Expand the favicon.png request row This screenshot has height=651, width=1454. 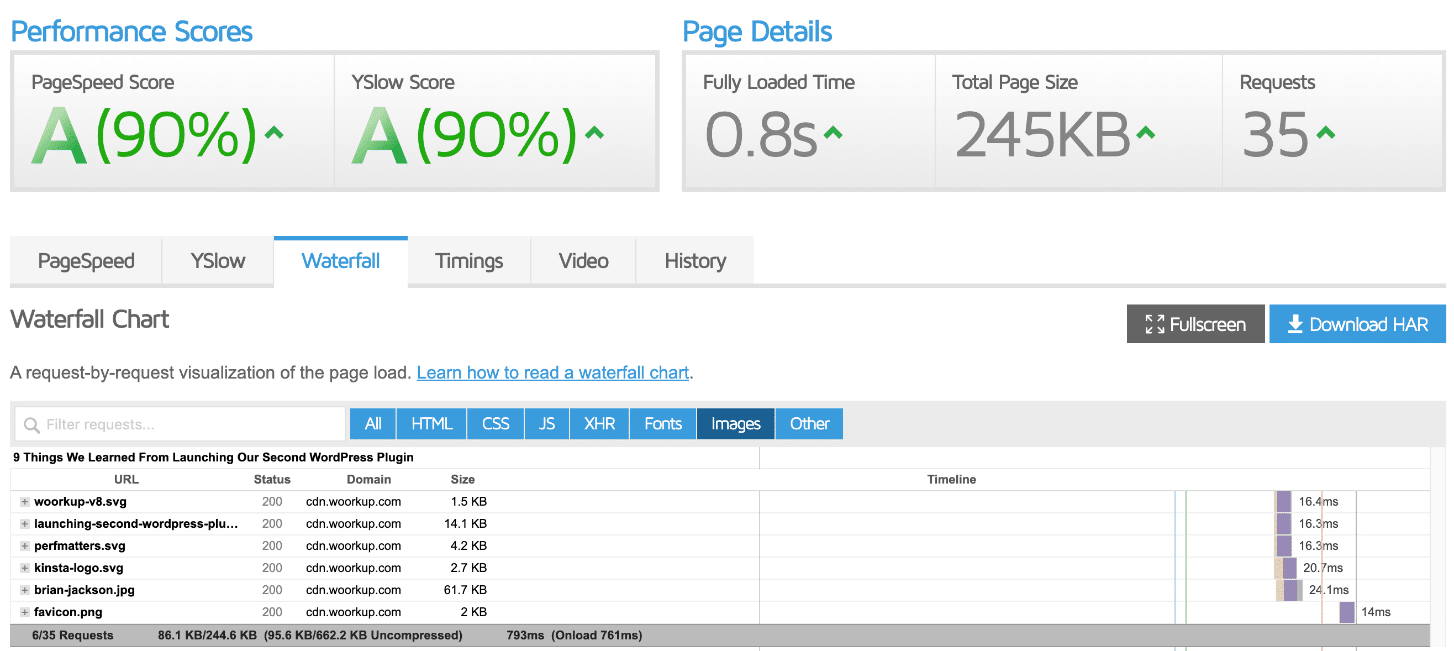(25, 612)
